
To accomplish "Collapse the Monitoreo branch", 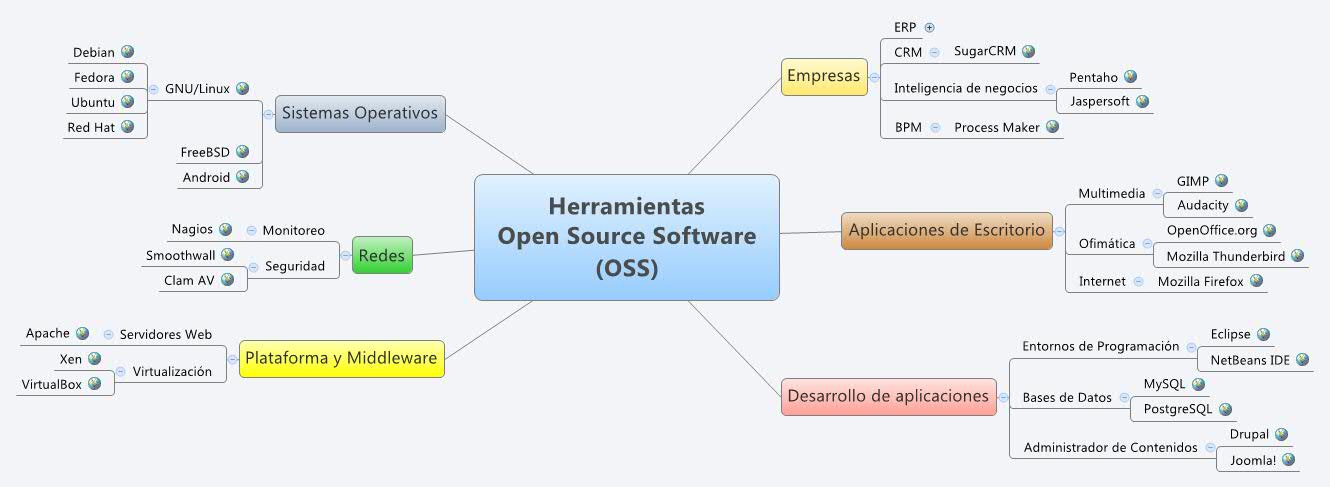I will 251,230.
